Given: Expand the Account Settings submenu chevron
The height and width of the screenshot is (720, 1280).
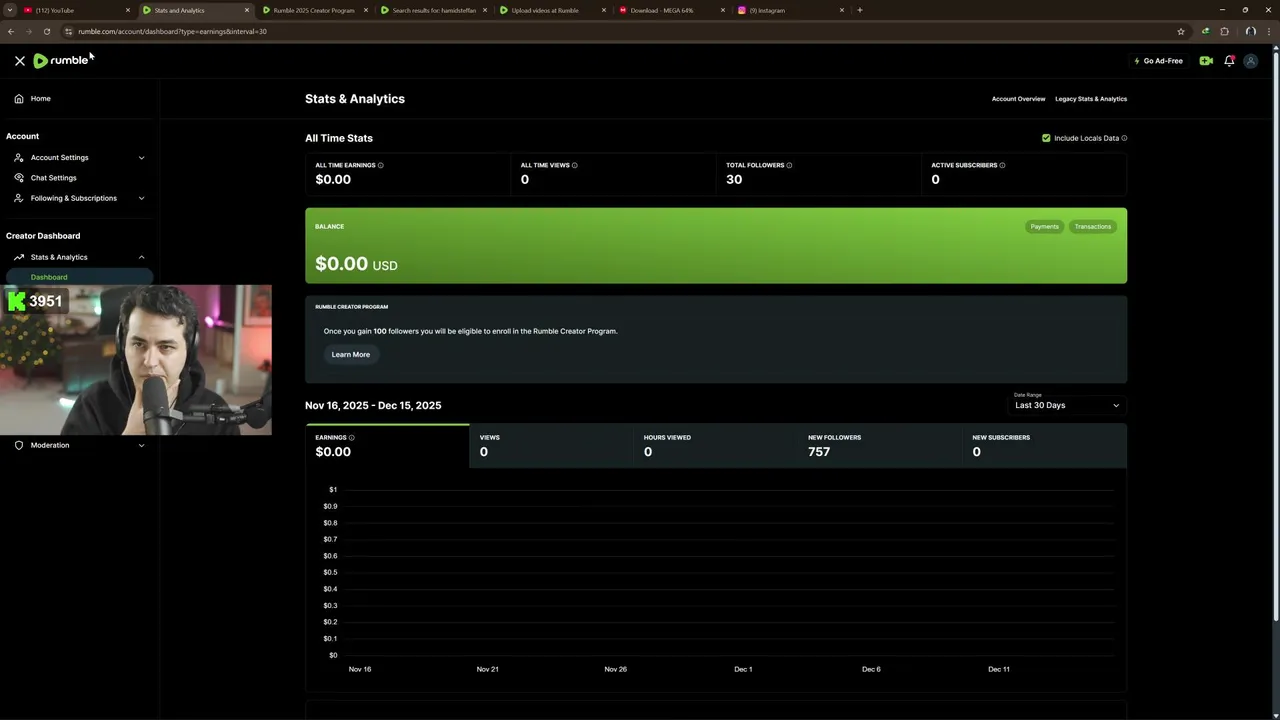Looking at the screenshot, I should pyautogui.click(x=141, y=157).
